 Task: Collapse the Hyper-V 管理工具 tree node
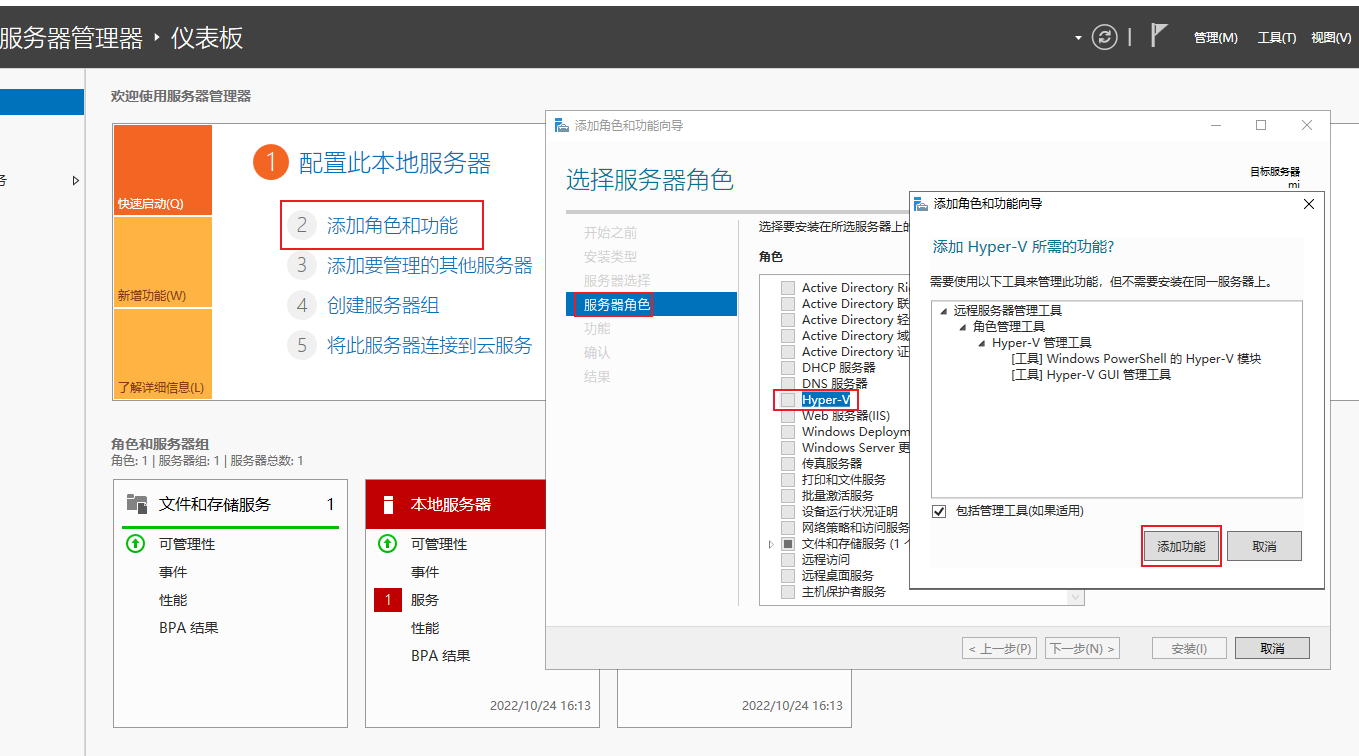(982, 343)
